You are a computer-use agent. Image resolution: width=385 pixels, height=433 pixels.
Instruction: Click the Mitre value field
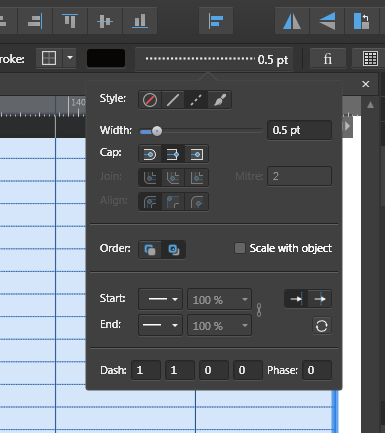(299, 176)
